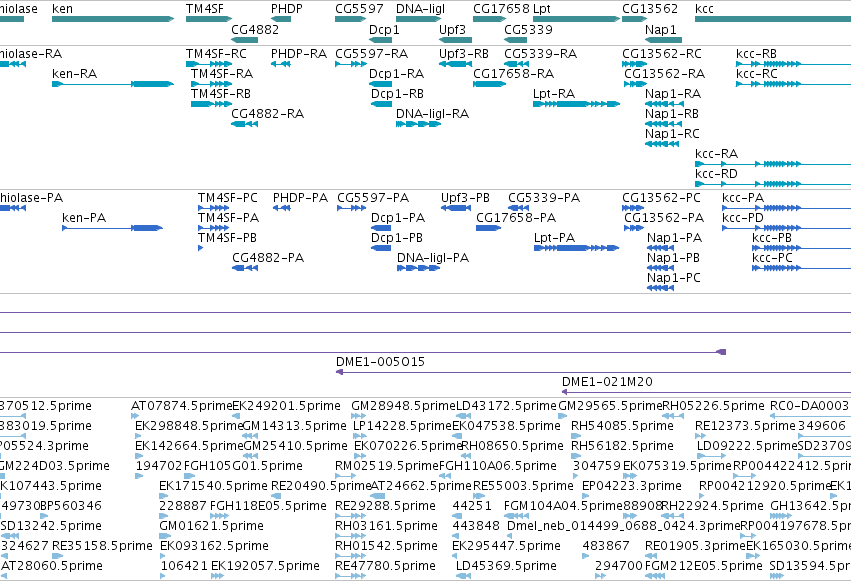This screenshot has width=851, height=581.
Task: Select the kcc-RB transcript label
Action: point(756,54)
